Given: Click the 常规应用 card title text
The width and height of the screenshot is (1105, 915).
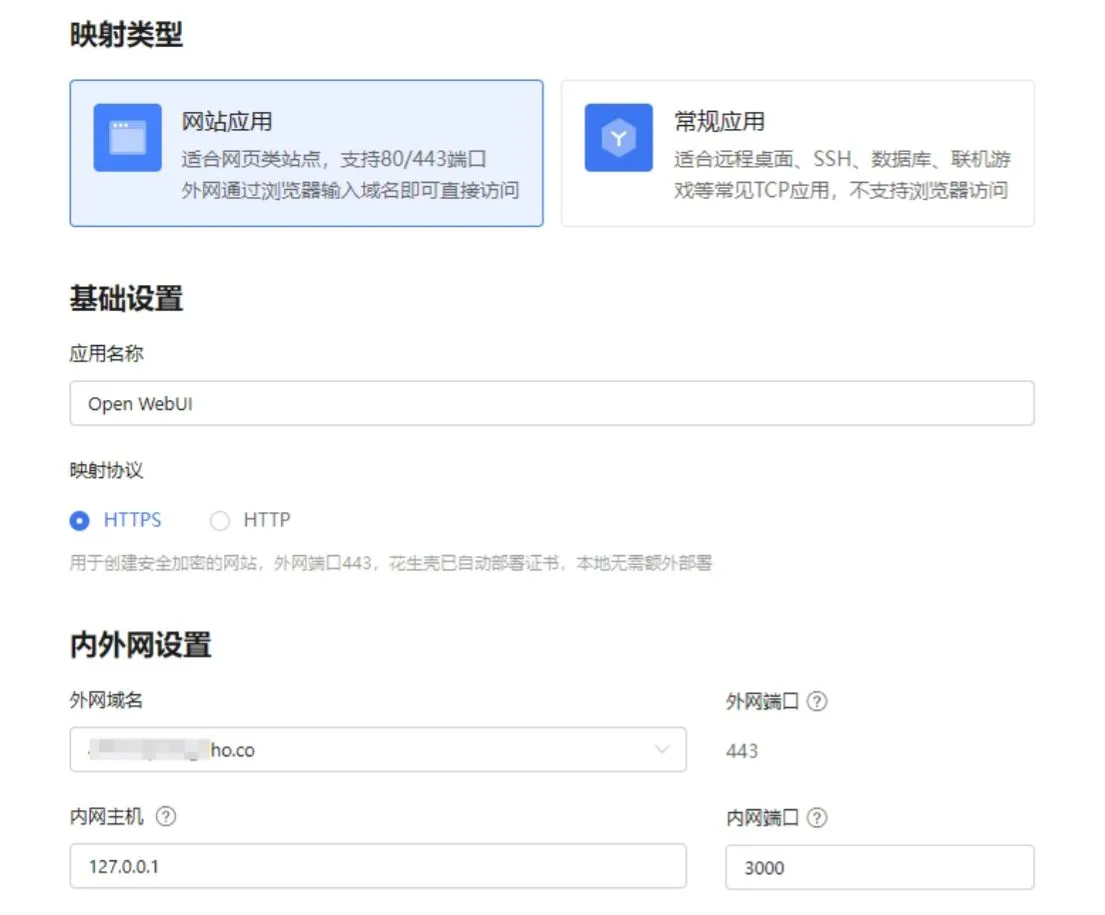Looking at the screenshot, I should click(x=720, y=121).
